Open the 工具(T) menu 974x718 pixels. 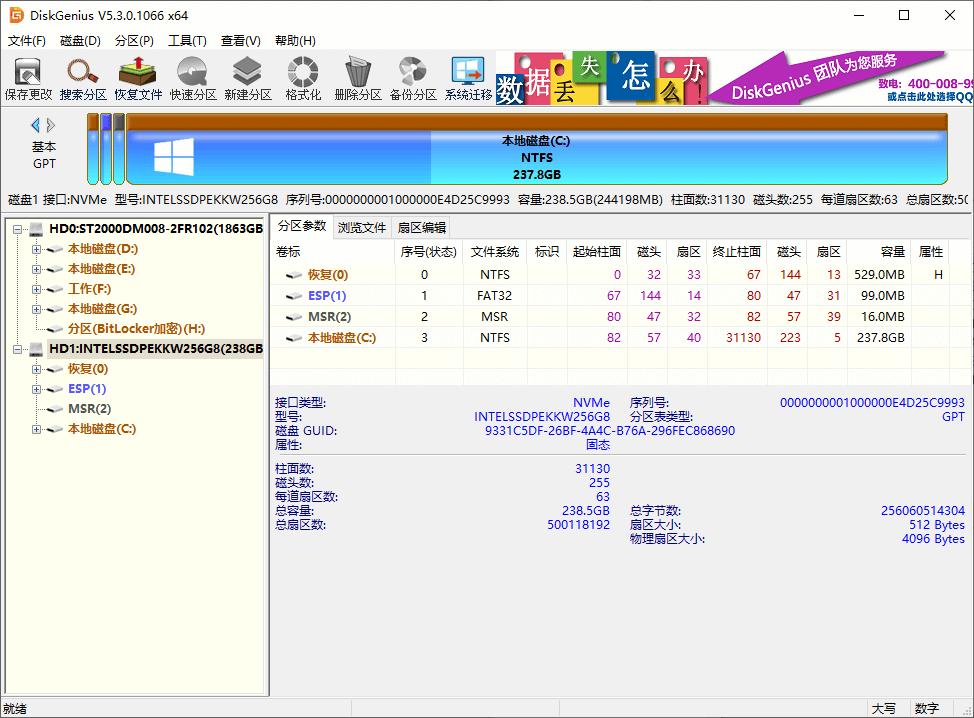[187, 41]
